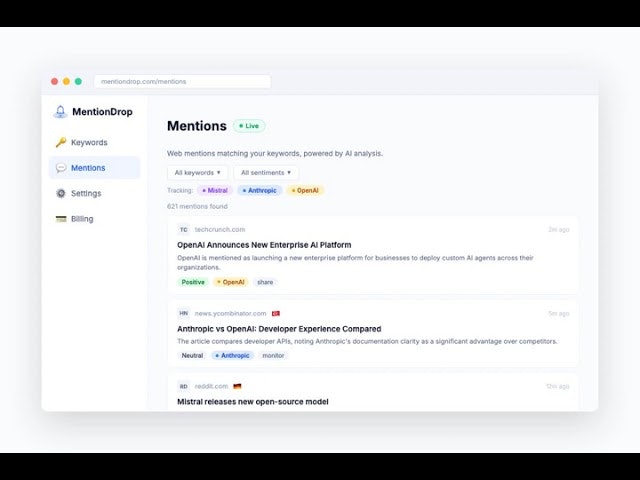The height and width of the screenshot is (480, 640).
Task: Open 'Mistral releases new open-source model' mention
Action: [x=253, y=402]
